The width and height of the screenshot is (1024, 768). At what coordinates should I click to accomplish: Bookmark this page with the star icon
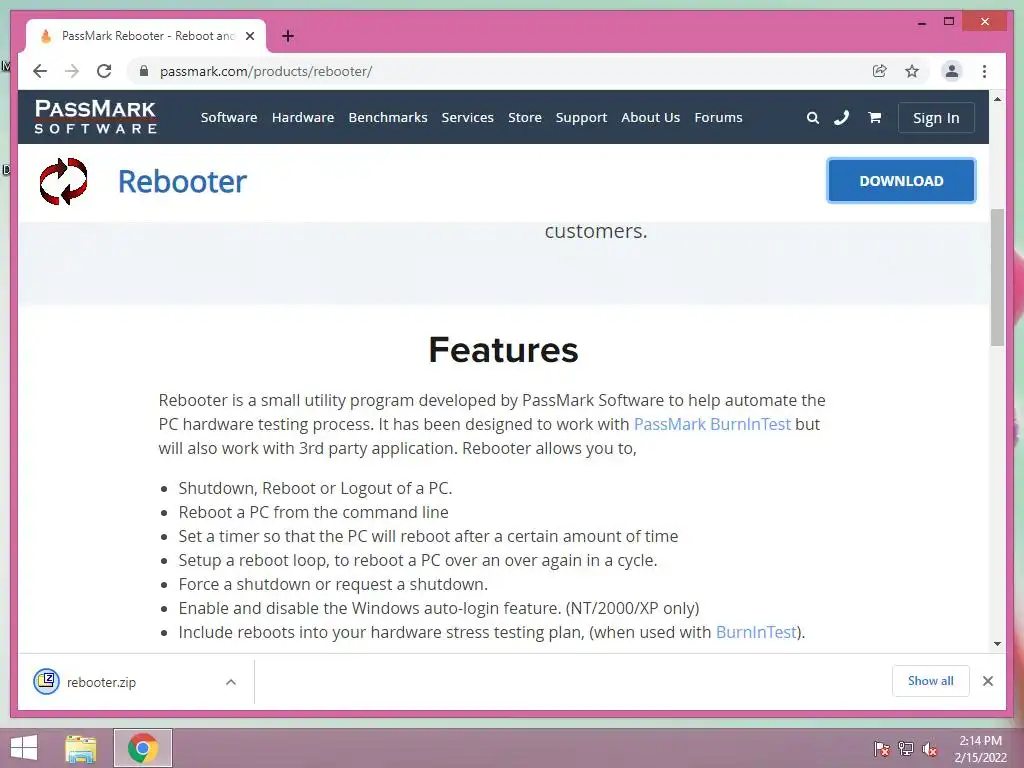[912, 71]
